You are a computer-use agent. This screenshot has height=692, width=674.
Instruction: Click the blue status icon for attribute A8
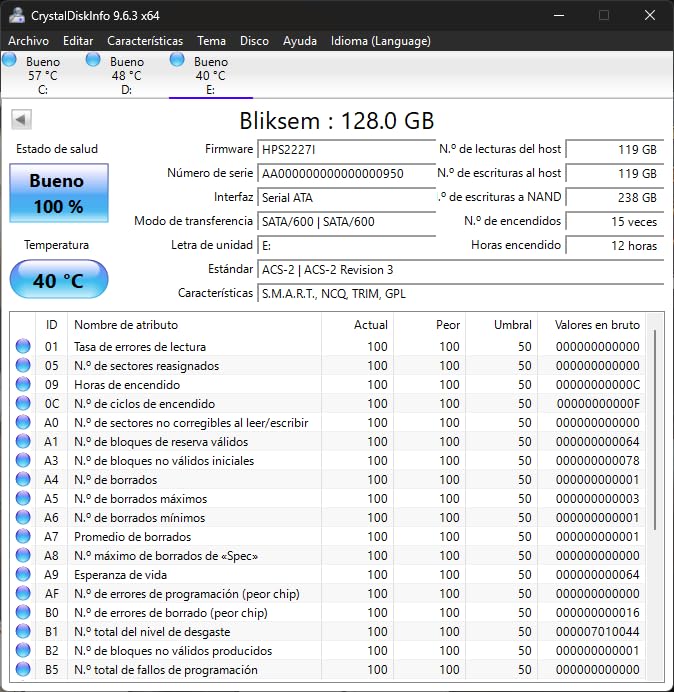point(23,555)
